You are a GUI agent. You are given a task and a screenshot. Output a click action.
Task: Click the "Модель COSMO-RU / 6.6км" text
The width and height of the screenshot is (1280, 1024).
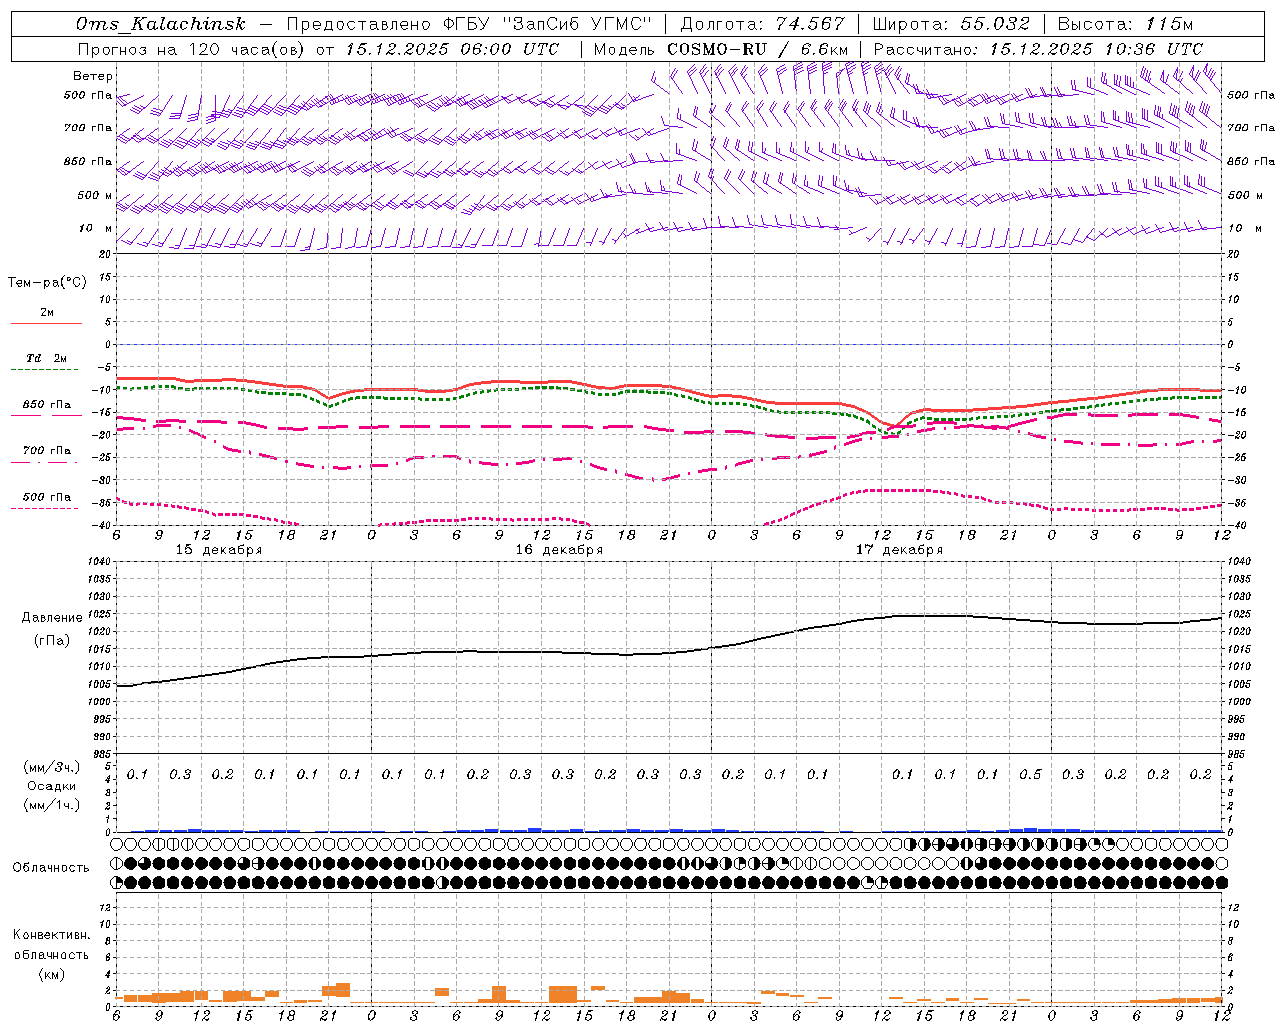(x=721, y=49)
